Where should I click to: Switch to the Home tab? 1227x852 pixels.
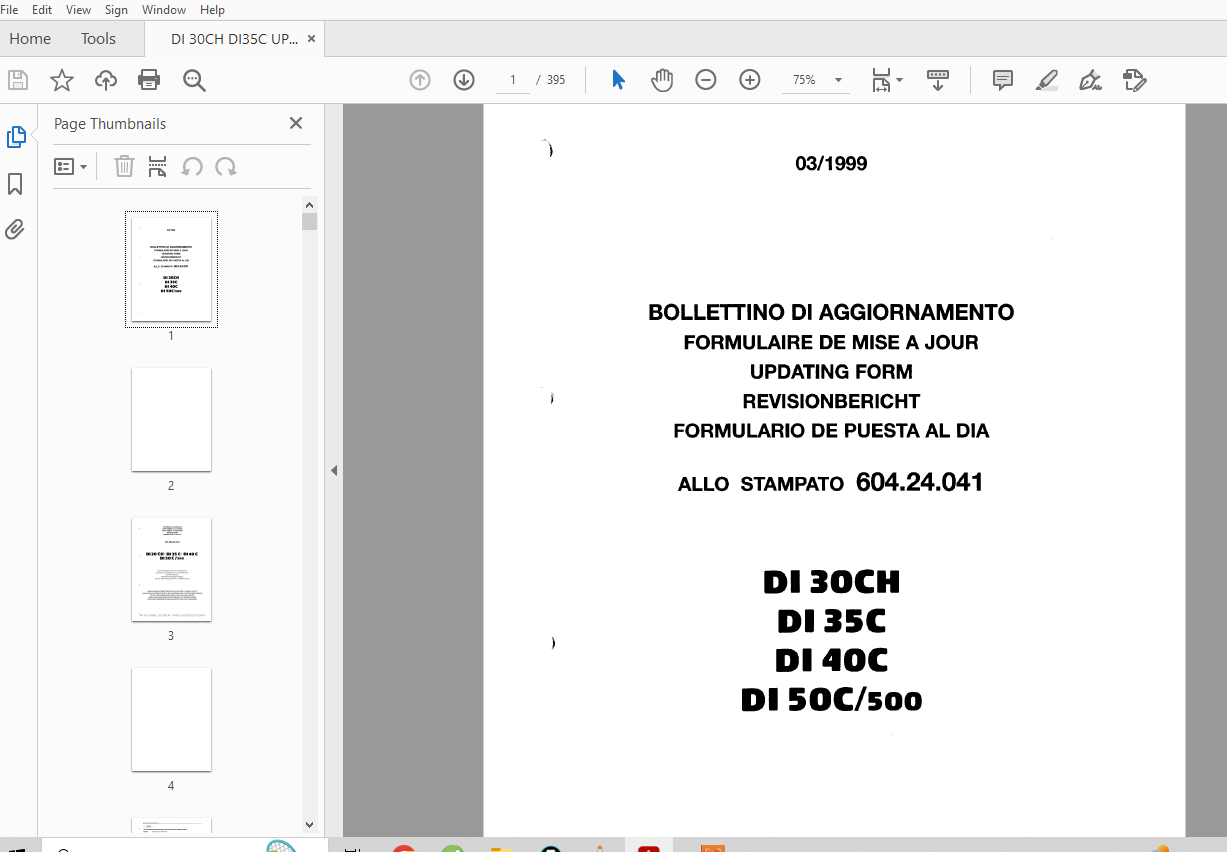click(x=30, y=39)
